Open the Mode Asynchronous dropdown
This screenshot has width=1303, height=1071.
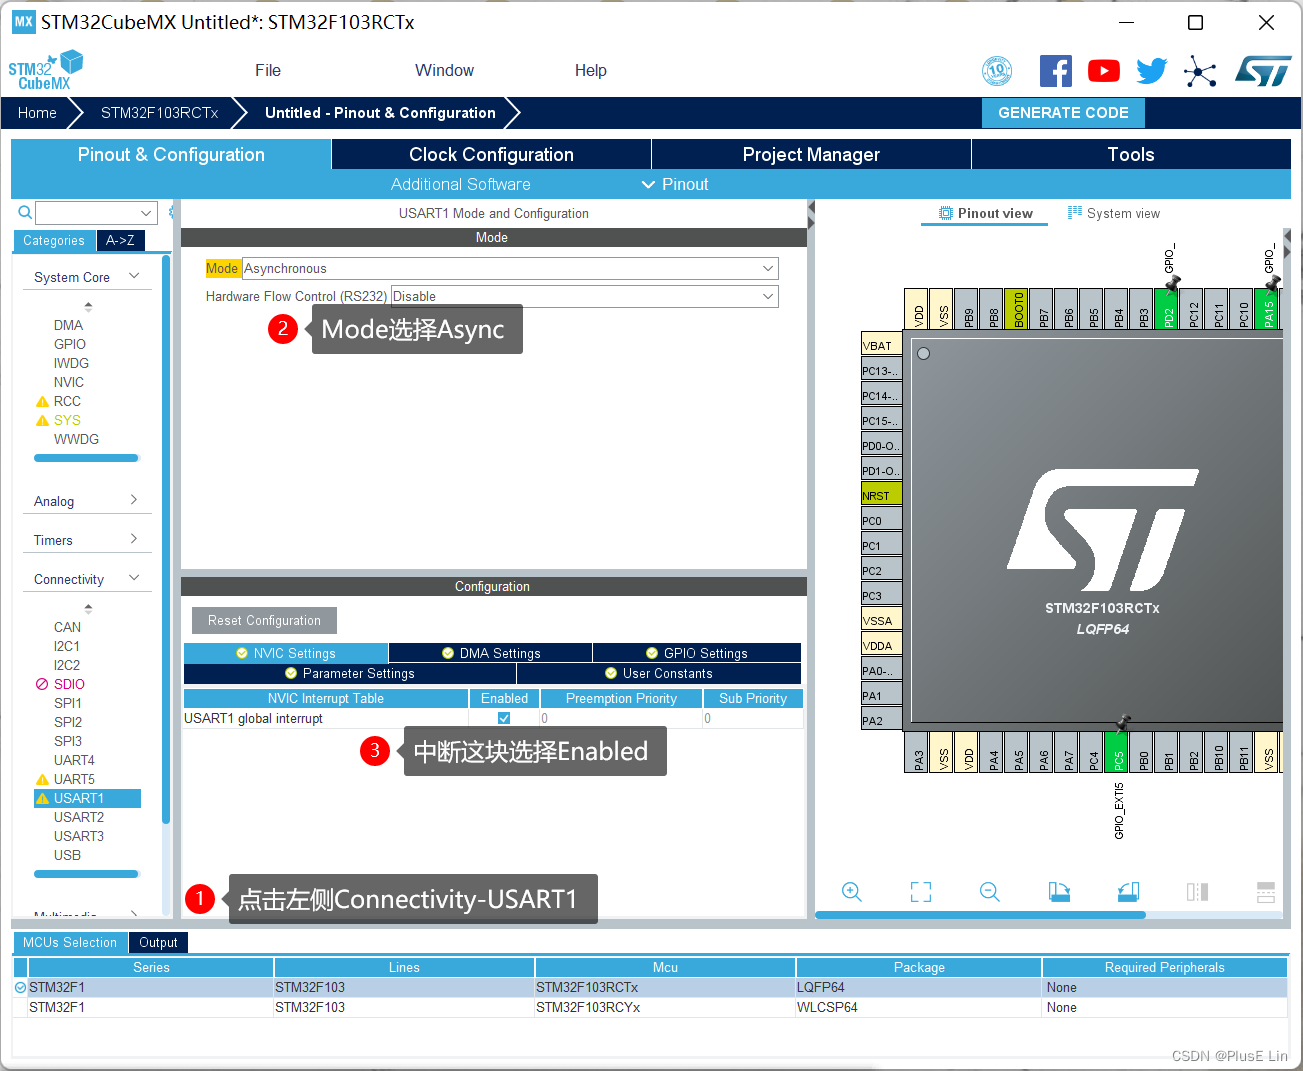[510, 268]
